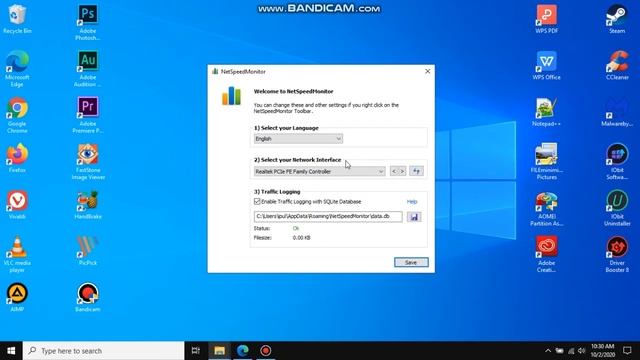Open Adobe Audition desktop shortcut
The width and height of the screenshot is (640, 360).
point(88,68)
